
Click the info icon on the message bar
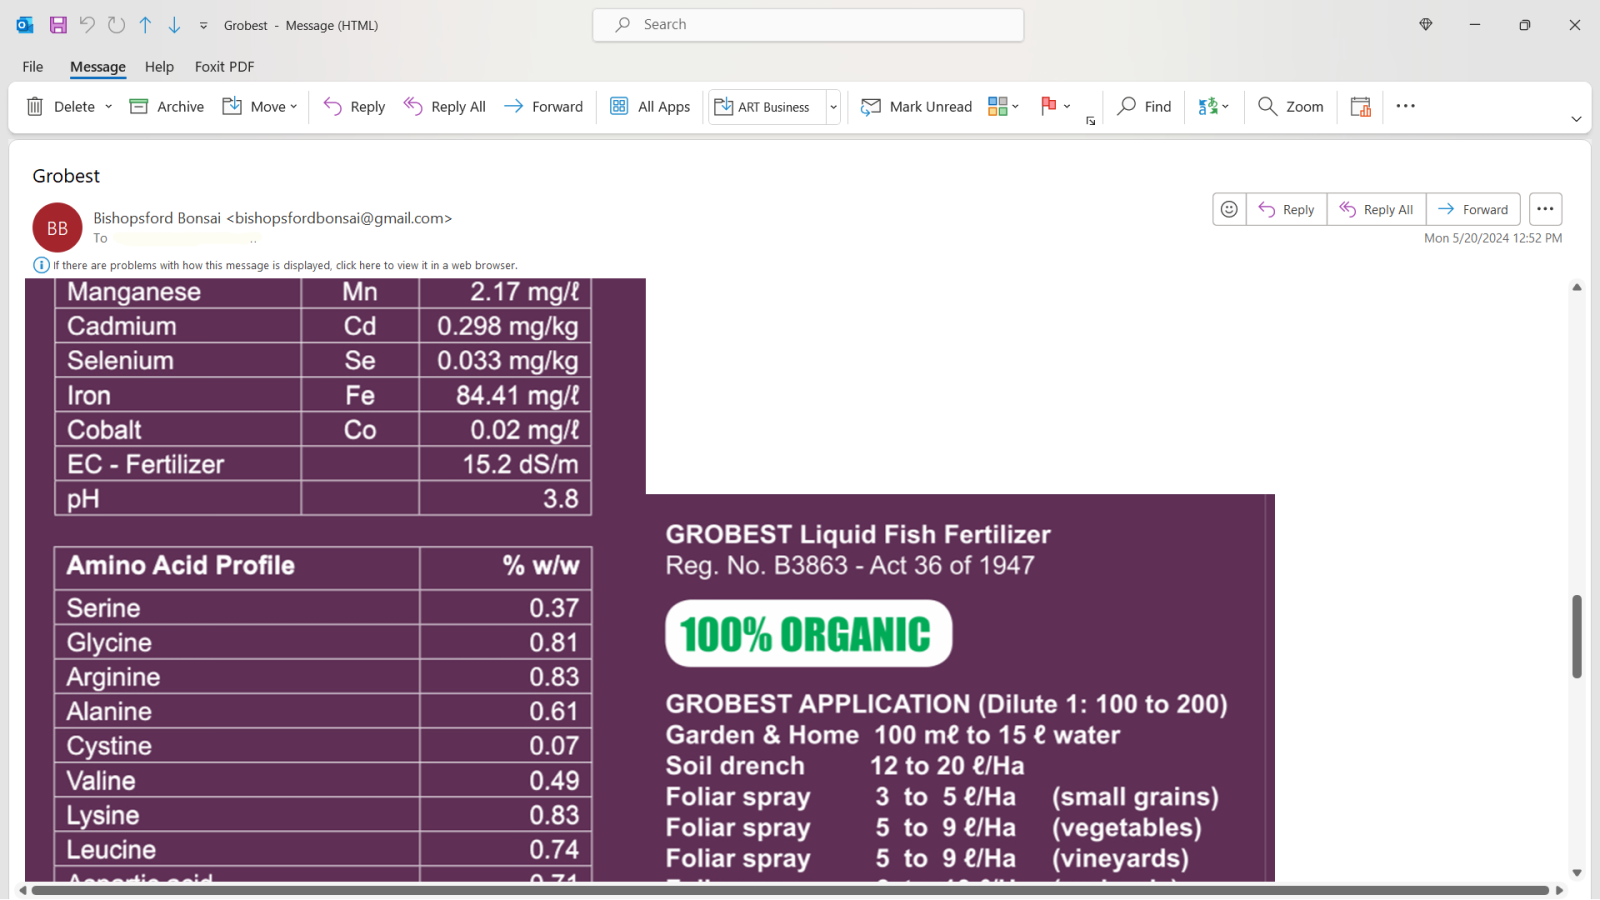coord(41,265)
